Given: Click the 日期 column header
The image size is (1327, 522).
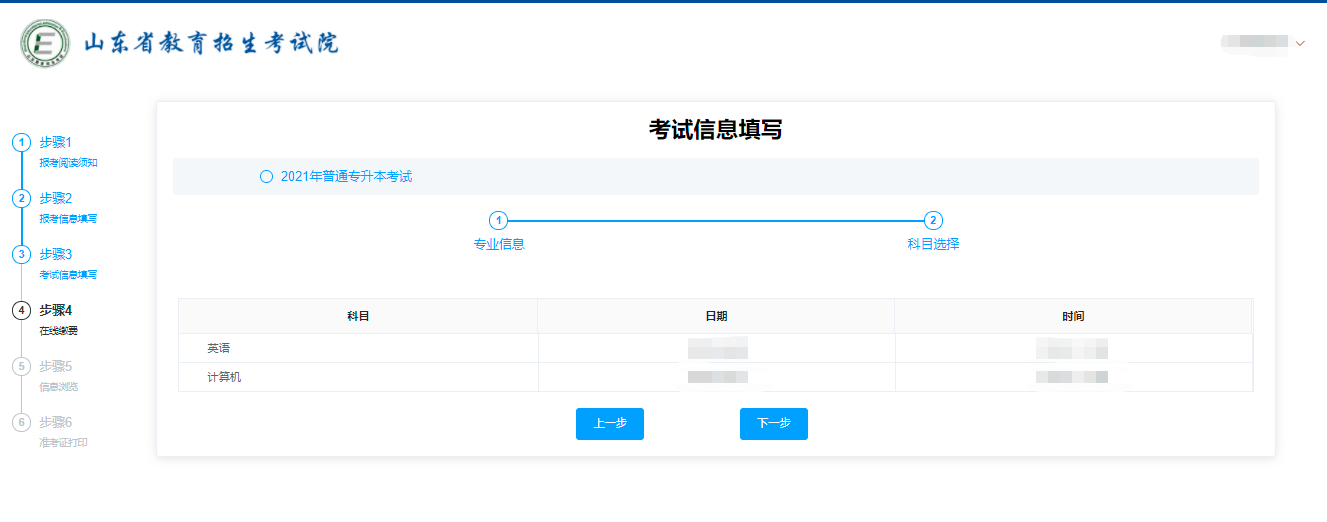Looking at the screenshot, I should tap(716, 316).
